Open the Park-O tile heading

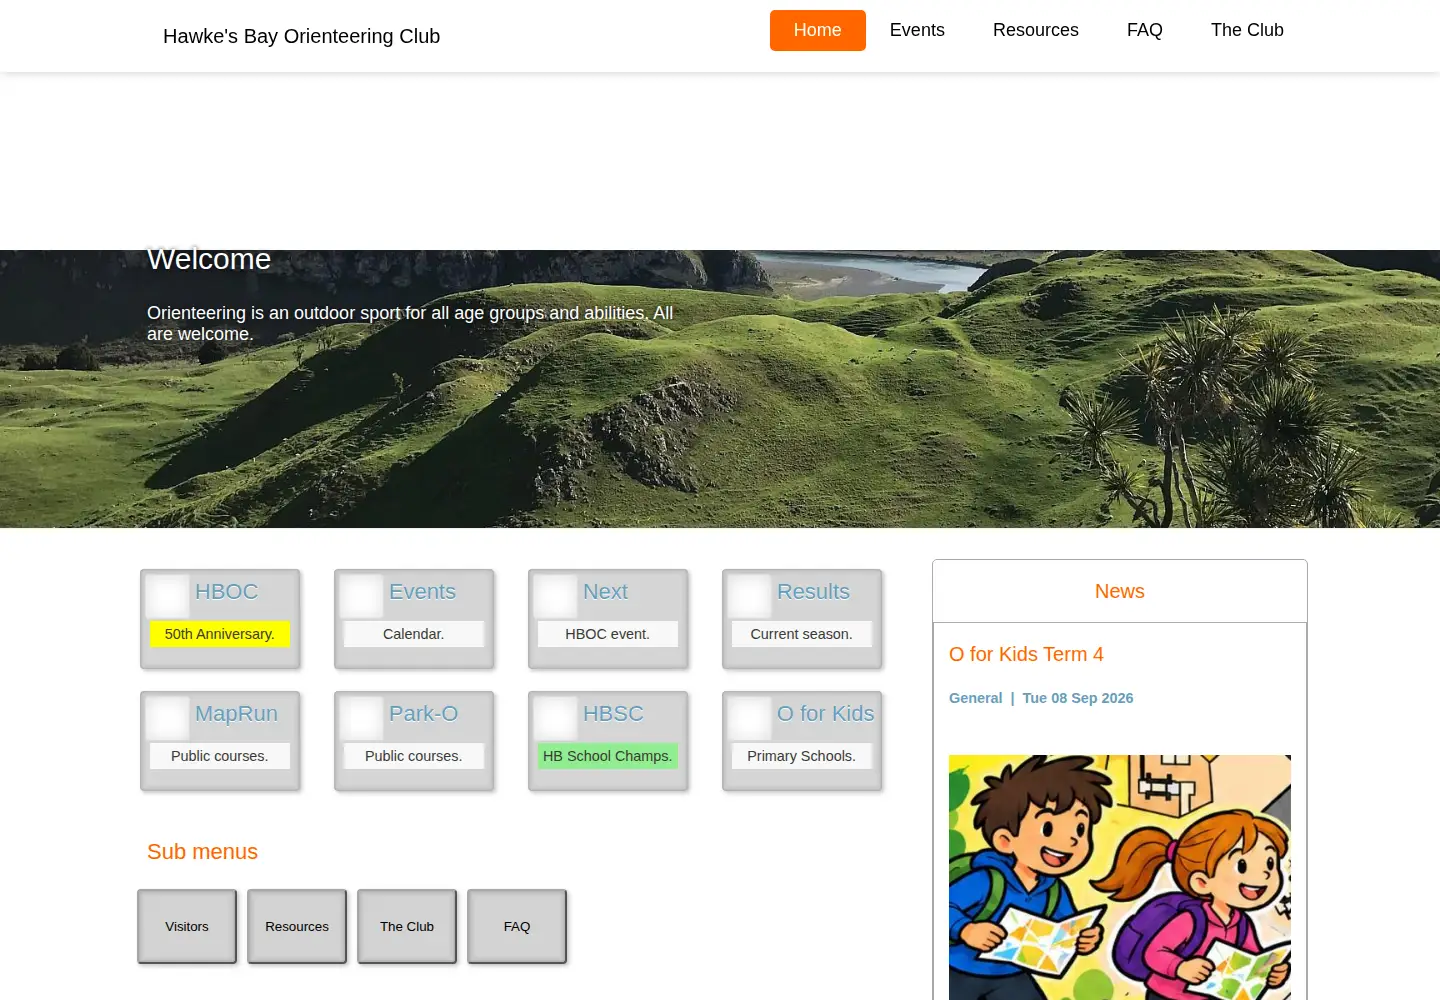click(x=423, y=713)
